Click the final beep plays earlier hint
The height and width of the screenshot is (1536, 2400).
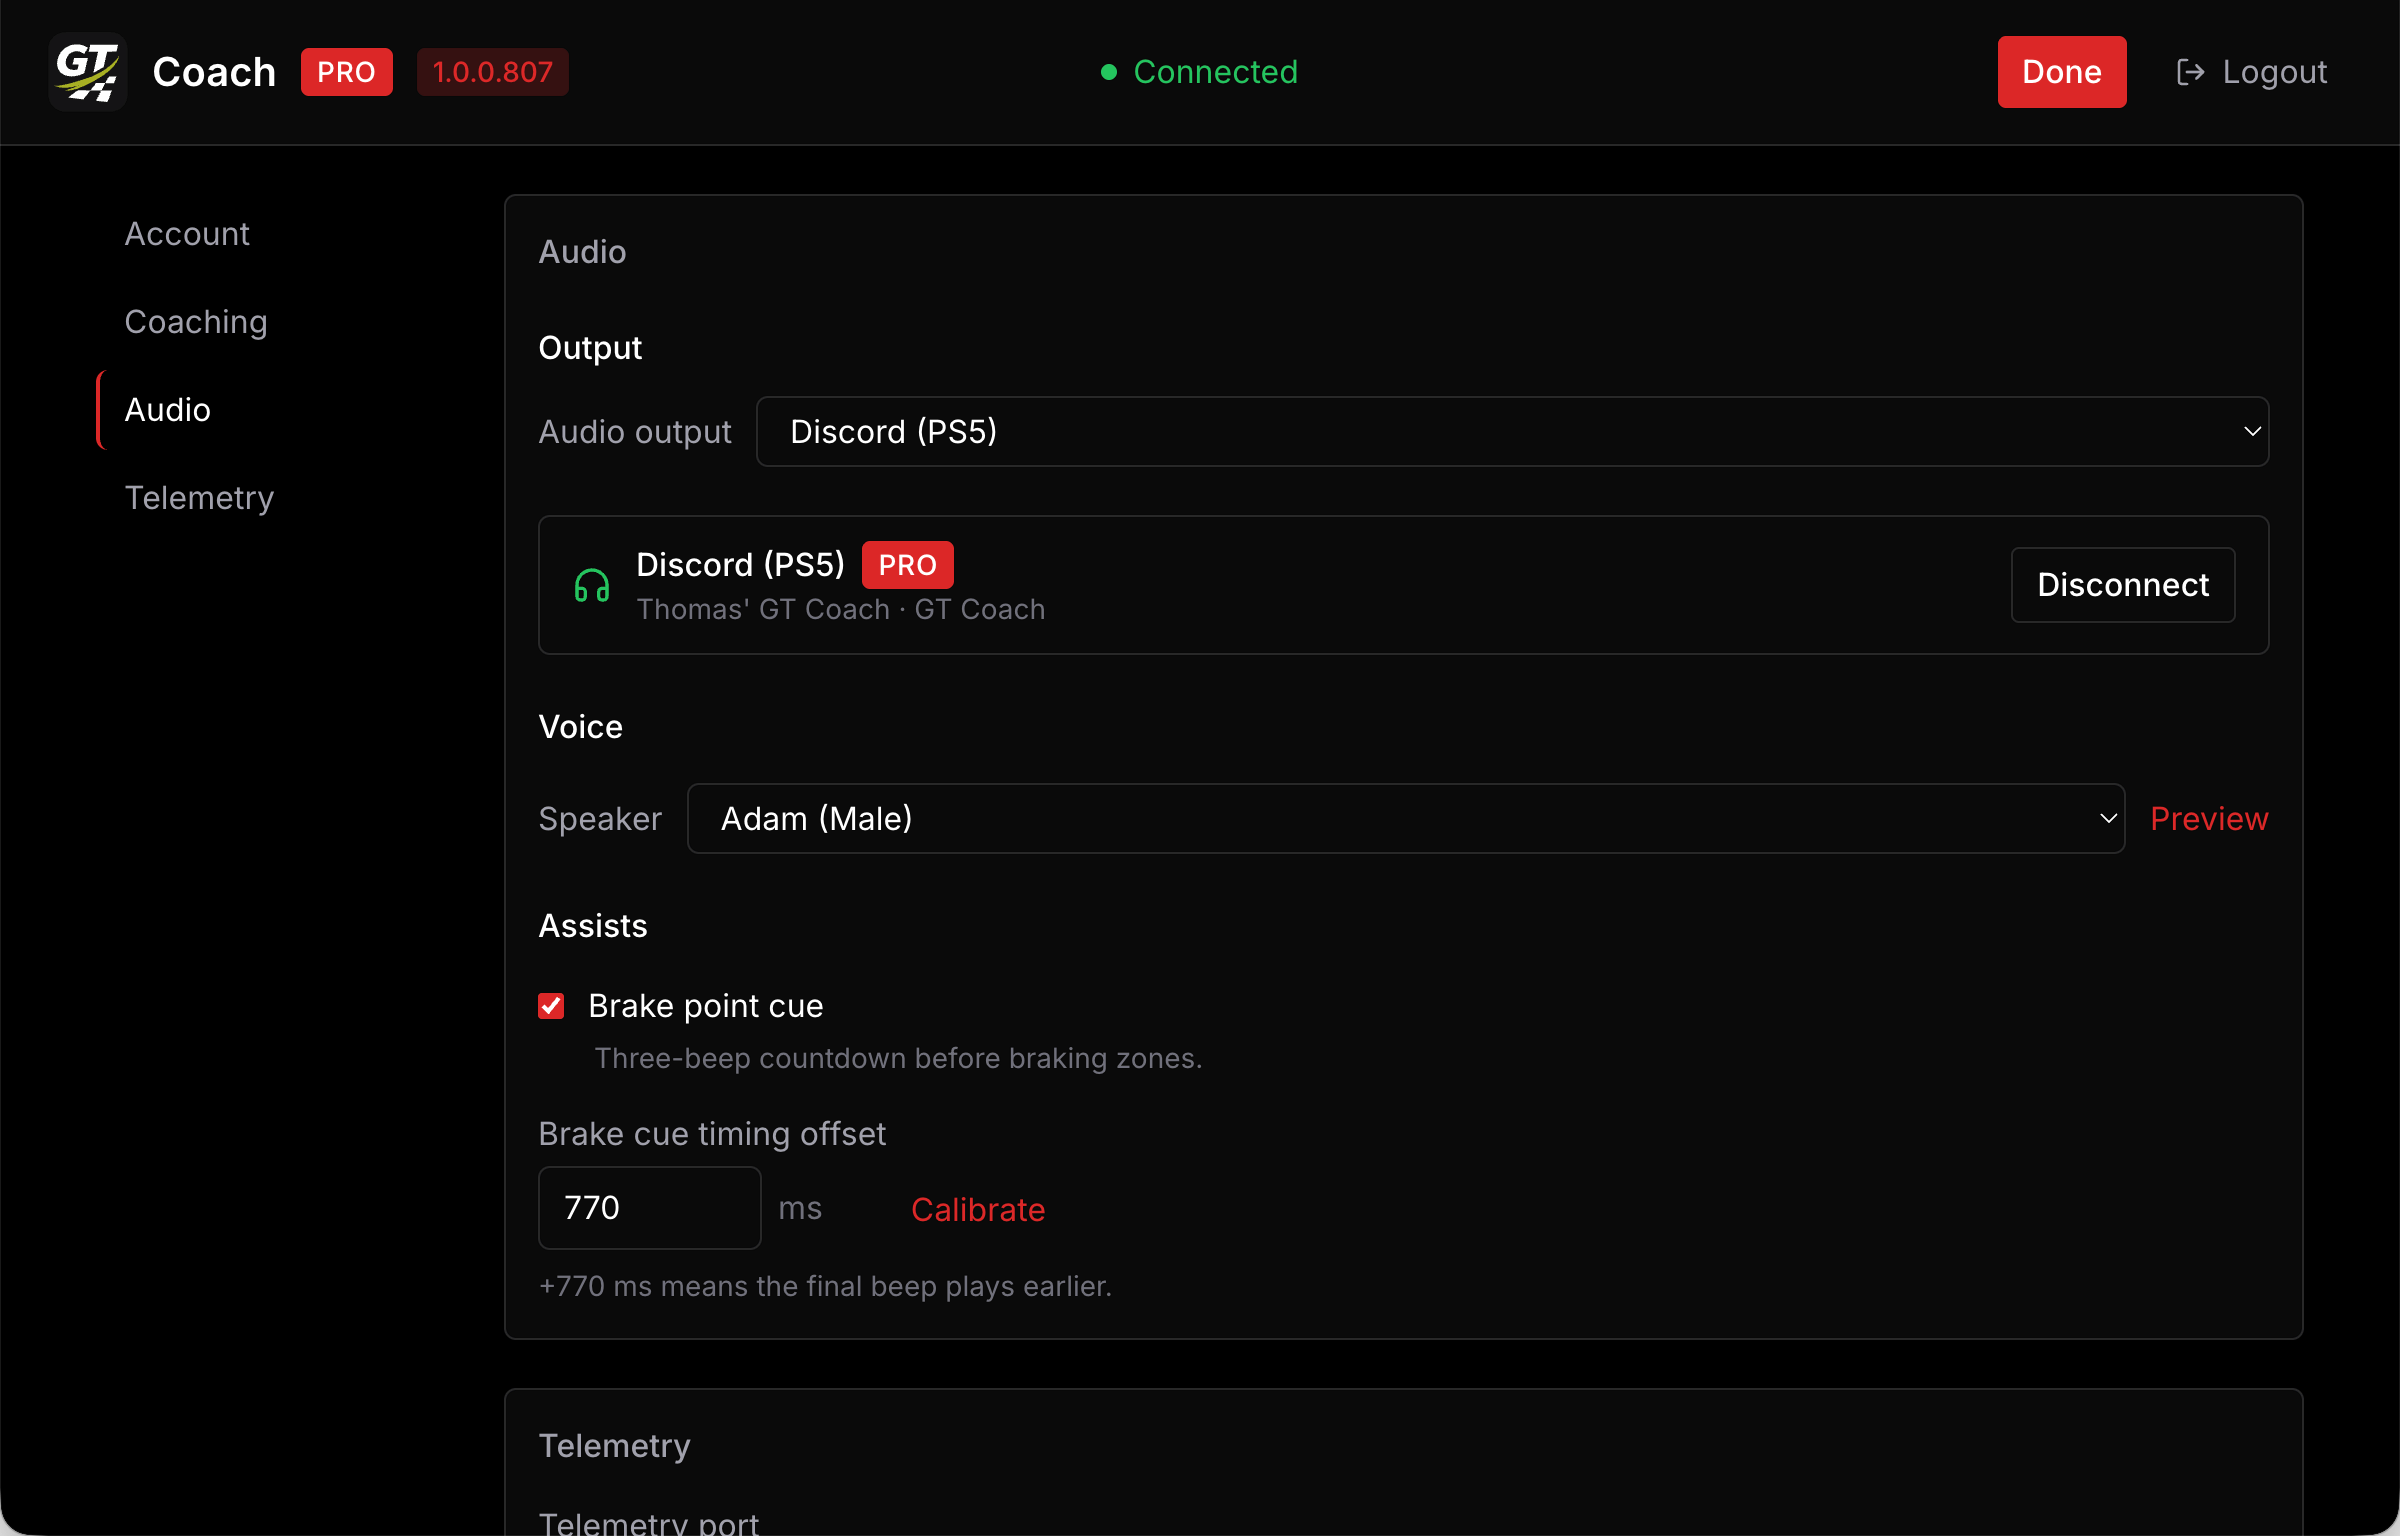pos(825,1286)
